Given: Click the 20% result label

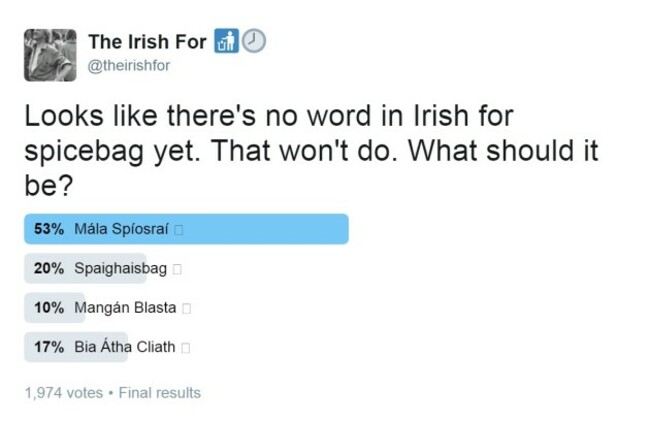Looking at the screenshot, I should tap(49, 268).
